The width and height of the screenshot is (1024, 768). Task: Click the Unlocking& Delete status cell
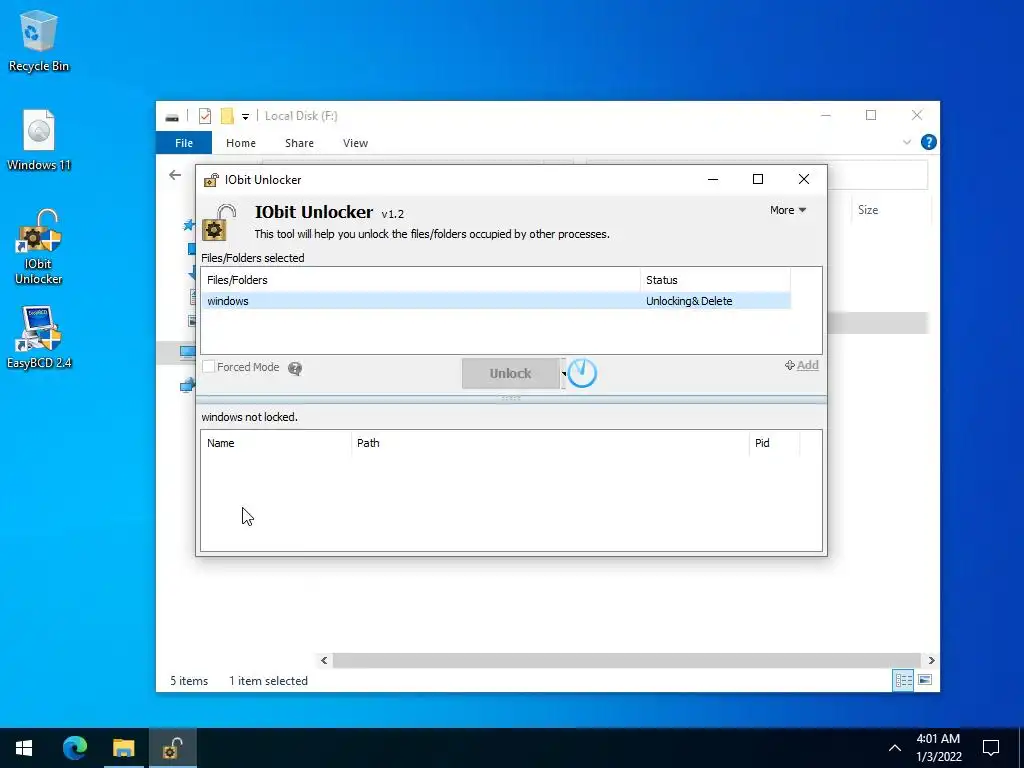[x=689, y=301]
